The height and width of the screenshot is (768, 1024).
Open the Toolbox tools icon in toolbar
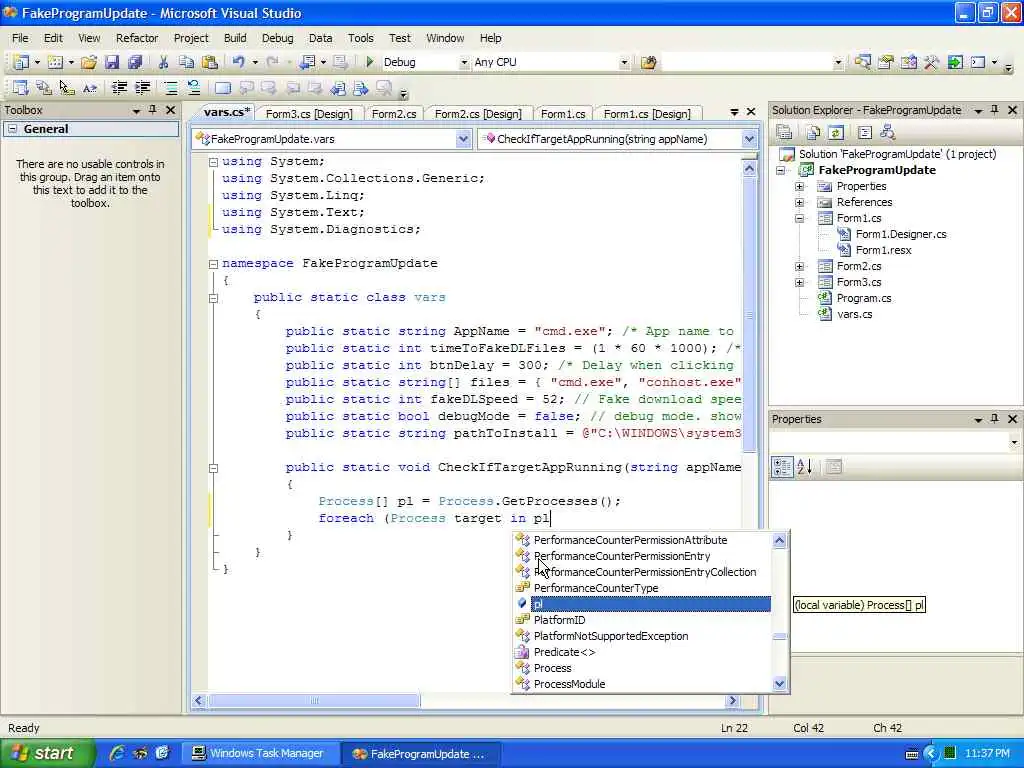(x=932, y=62)
